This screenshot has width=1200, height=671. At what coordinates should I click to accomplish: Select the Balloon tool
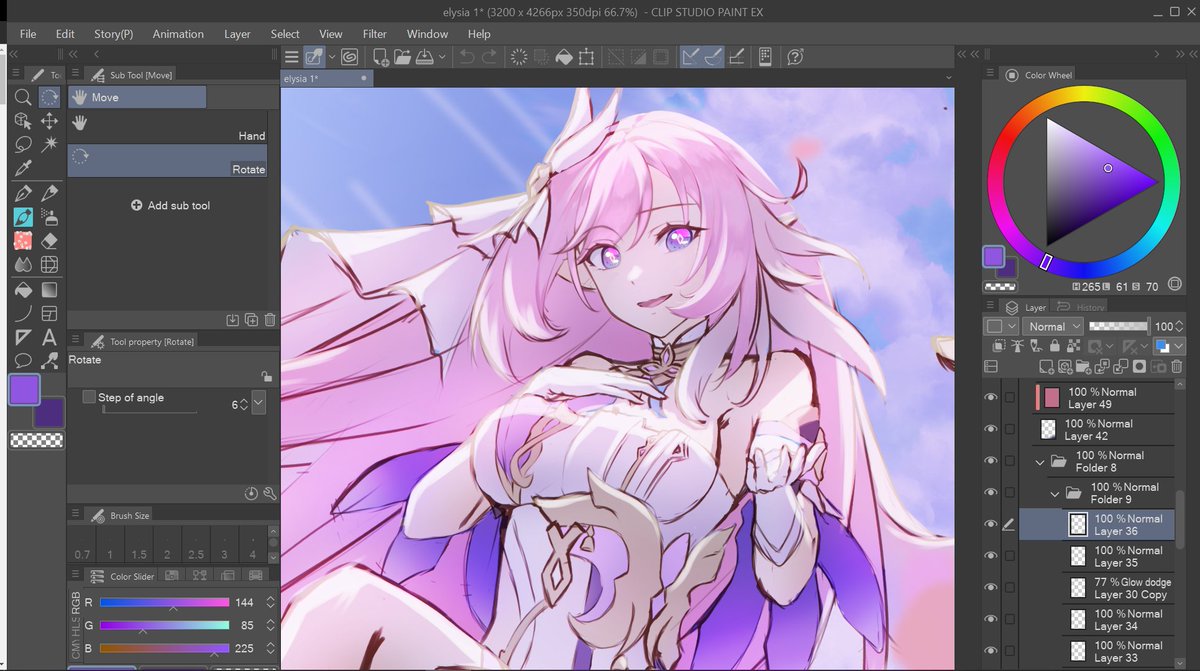point(22,361)
